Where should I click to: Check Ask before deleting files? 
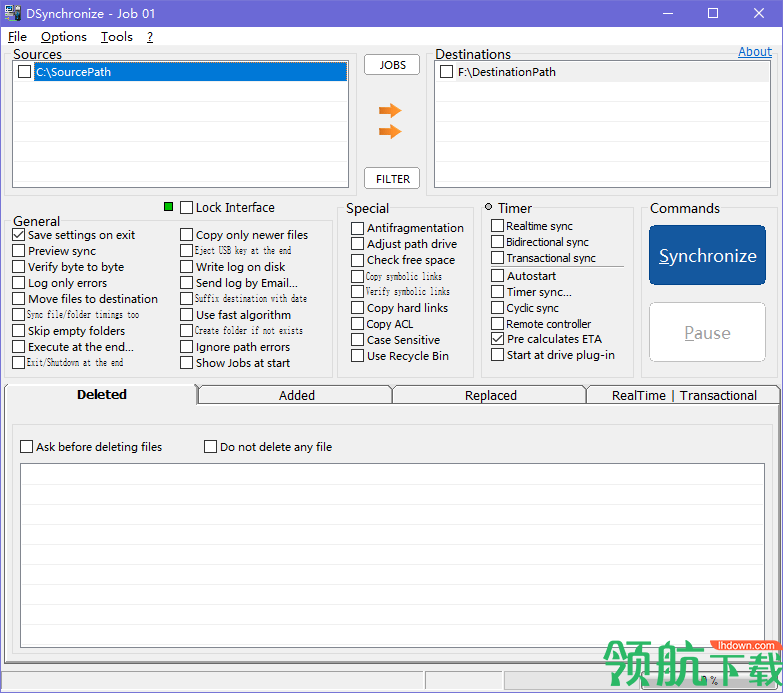(26, 446)
